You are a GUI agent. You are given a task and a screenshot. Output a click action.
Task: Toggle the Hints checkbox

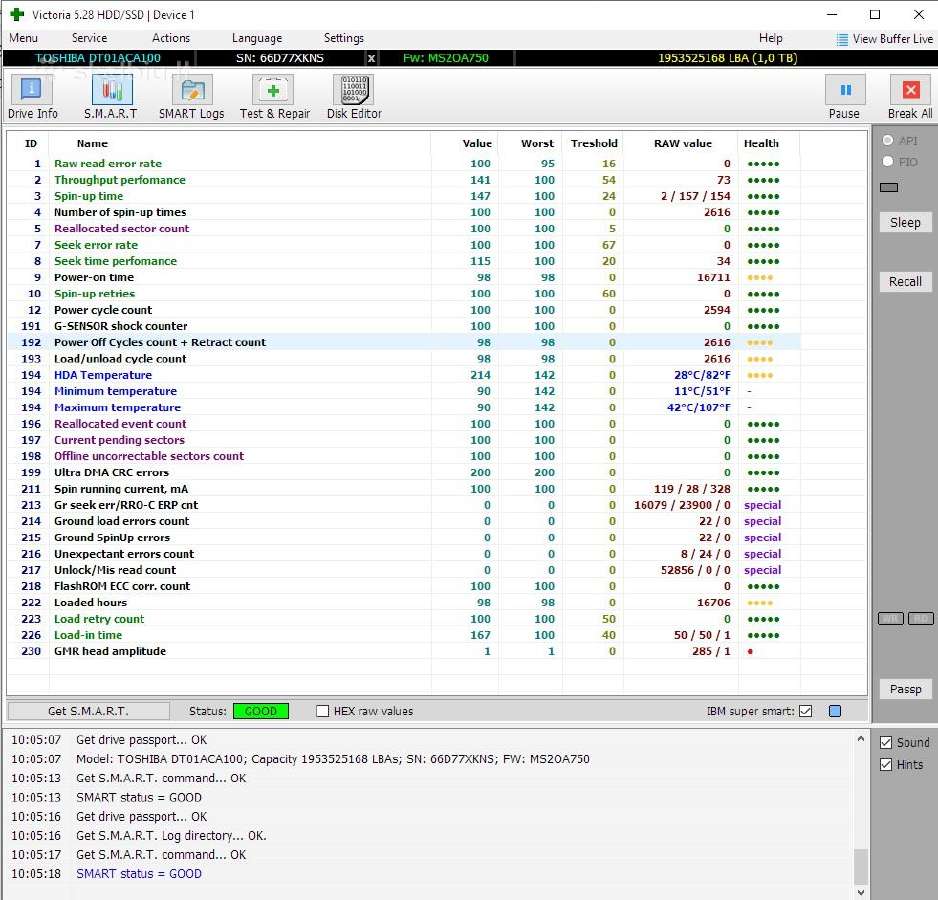point(886,765)
